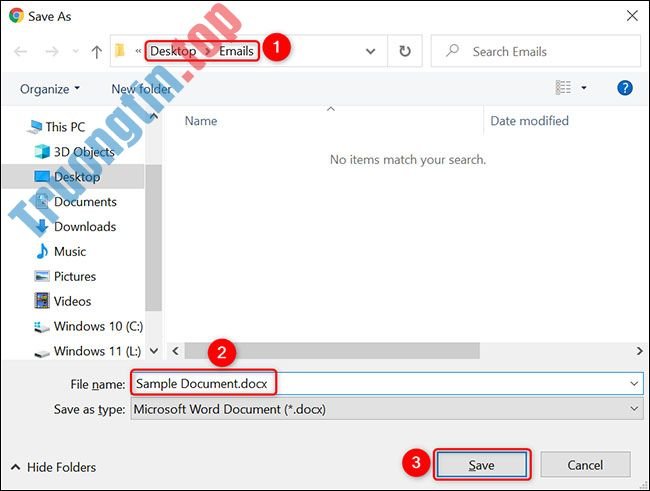Image resolution: width=650 pixels, height=491 pixels.
Task: Change the view layout icon
Action: click(563, 88)
